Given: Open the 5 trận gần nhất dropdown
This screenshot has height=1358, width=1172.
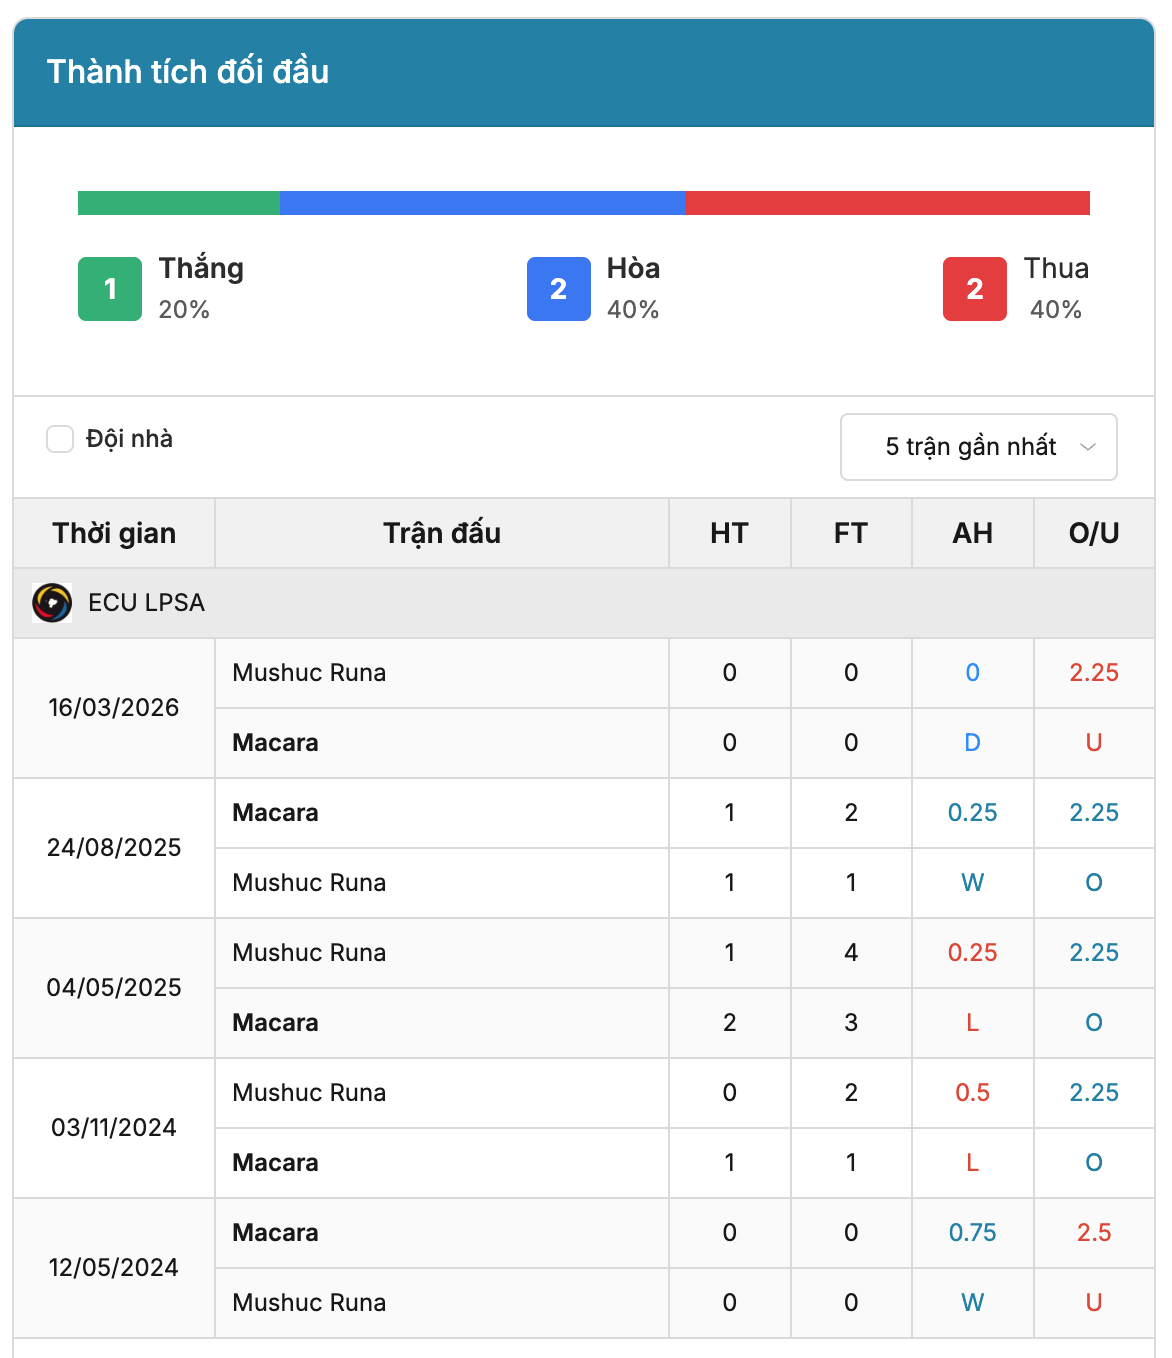Looking at the screenshot, I should 979,447.
